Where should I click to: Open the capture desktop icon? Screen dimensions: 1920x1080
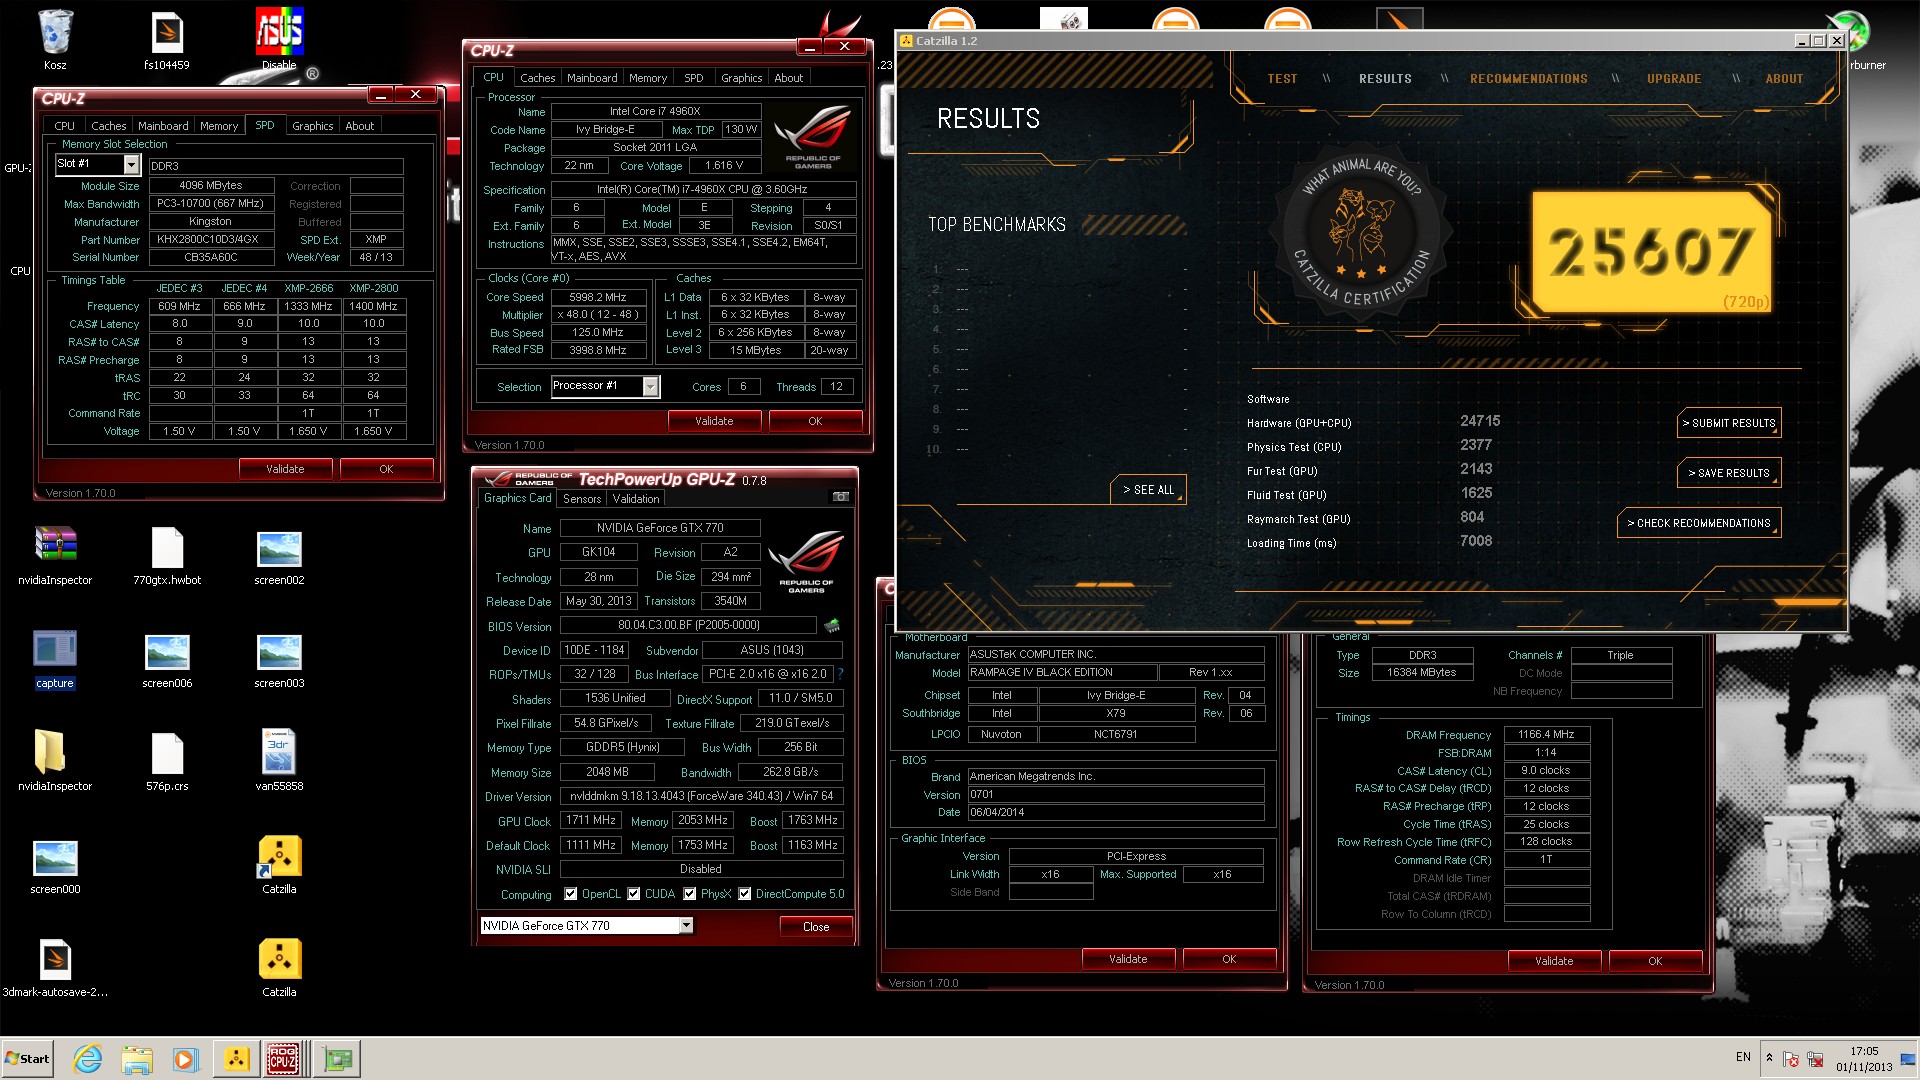click(55, 658)
